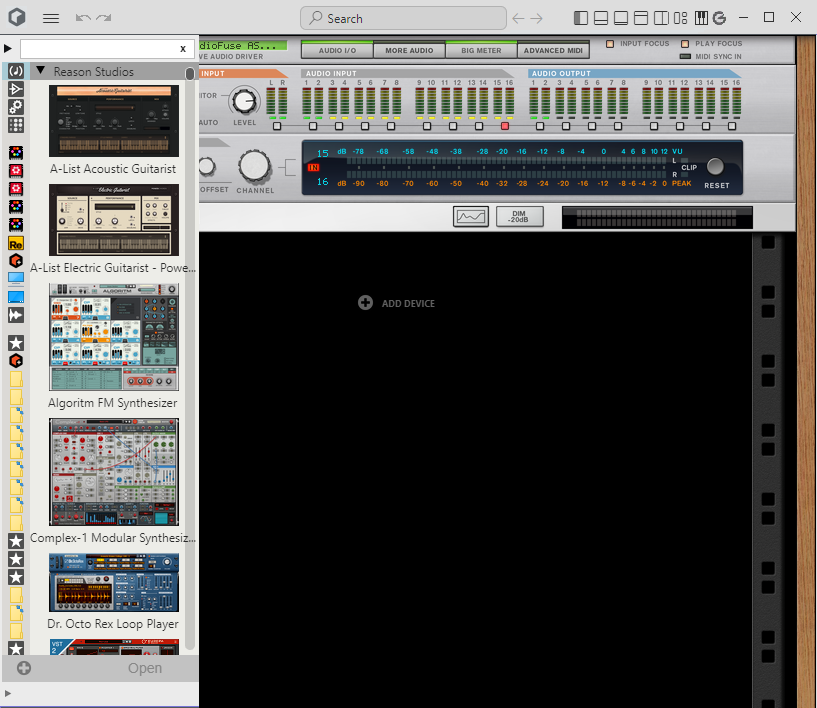Toggle the red checkbox under audio input 15-16
The height and width of the screenshot is (708, 817).
coord(504,126)
